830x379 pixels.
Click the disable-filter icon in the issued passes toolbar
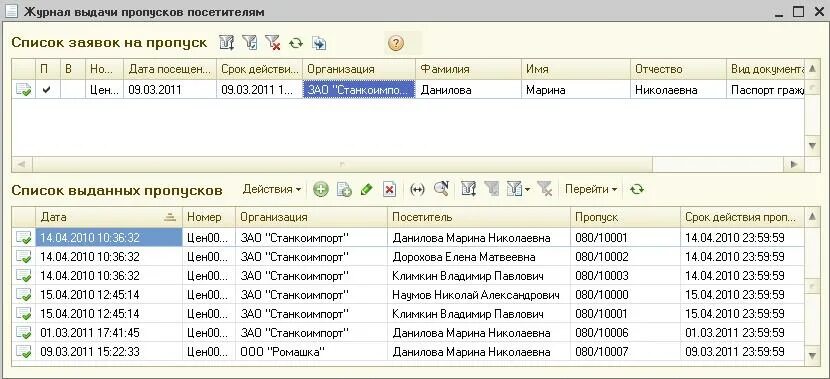545,189
